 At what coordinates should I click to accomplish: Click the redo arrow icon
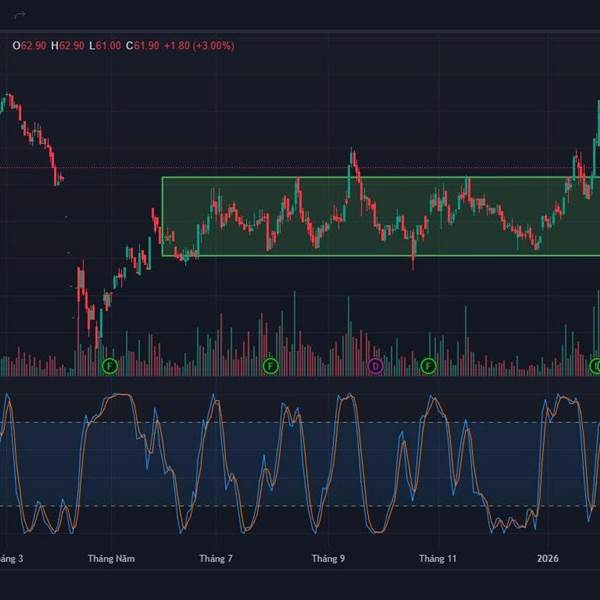19,15
